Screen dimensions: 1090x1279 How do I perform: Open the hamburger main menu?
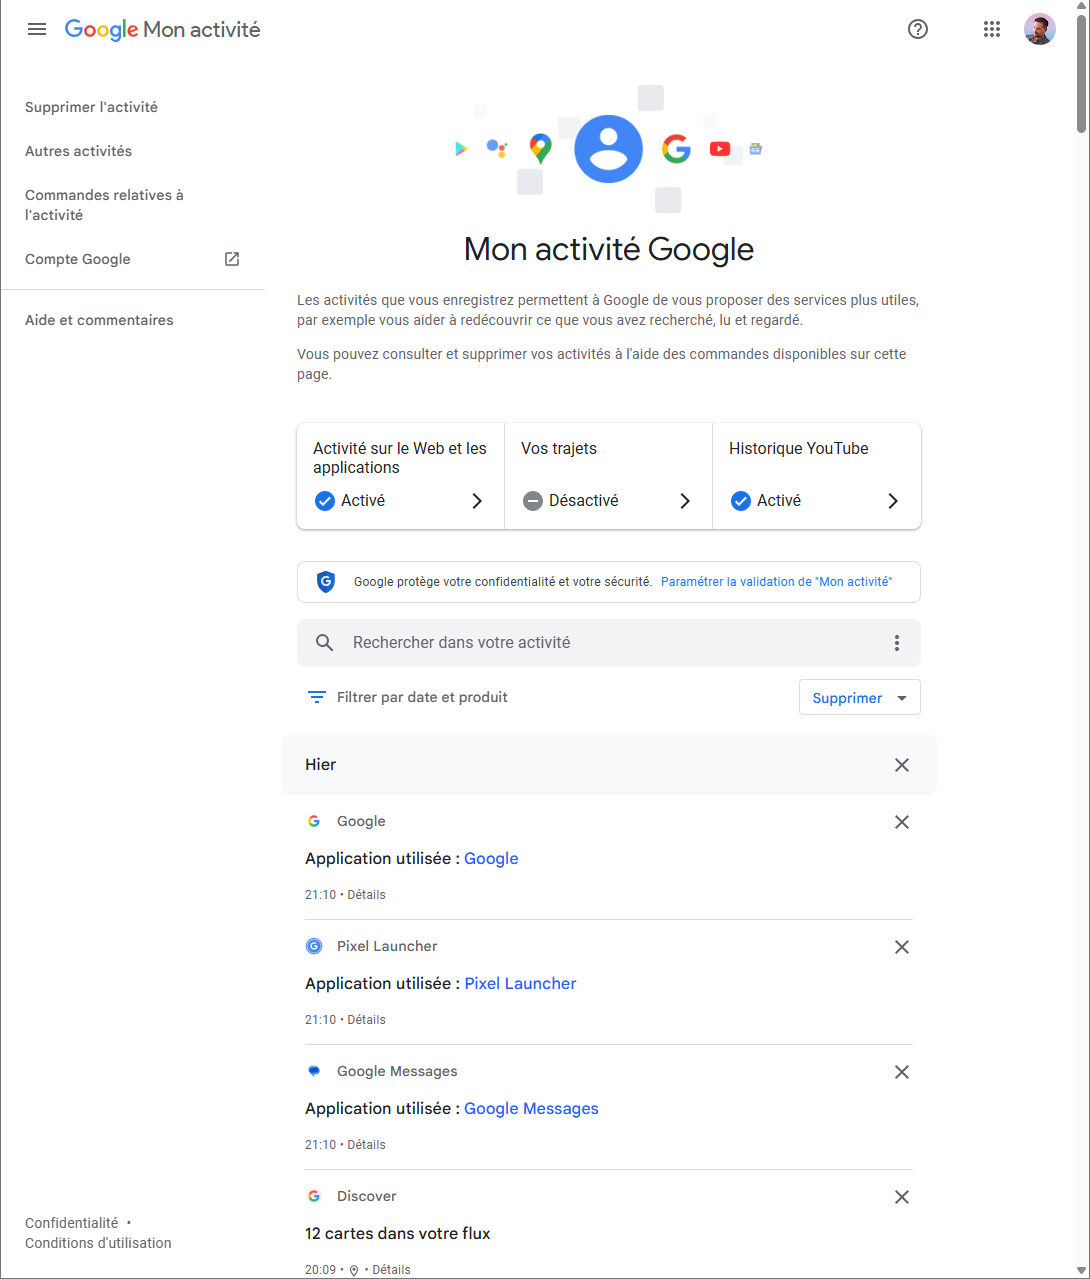point(37,29)
